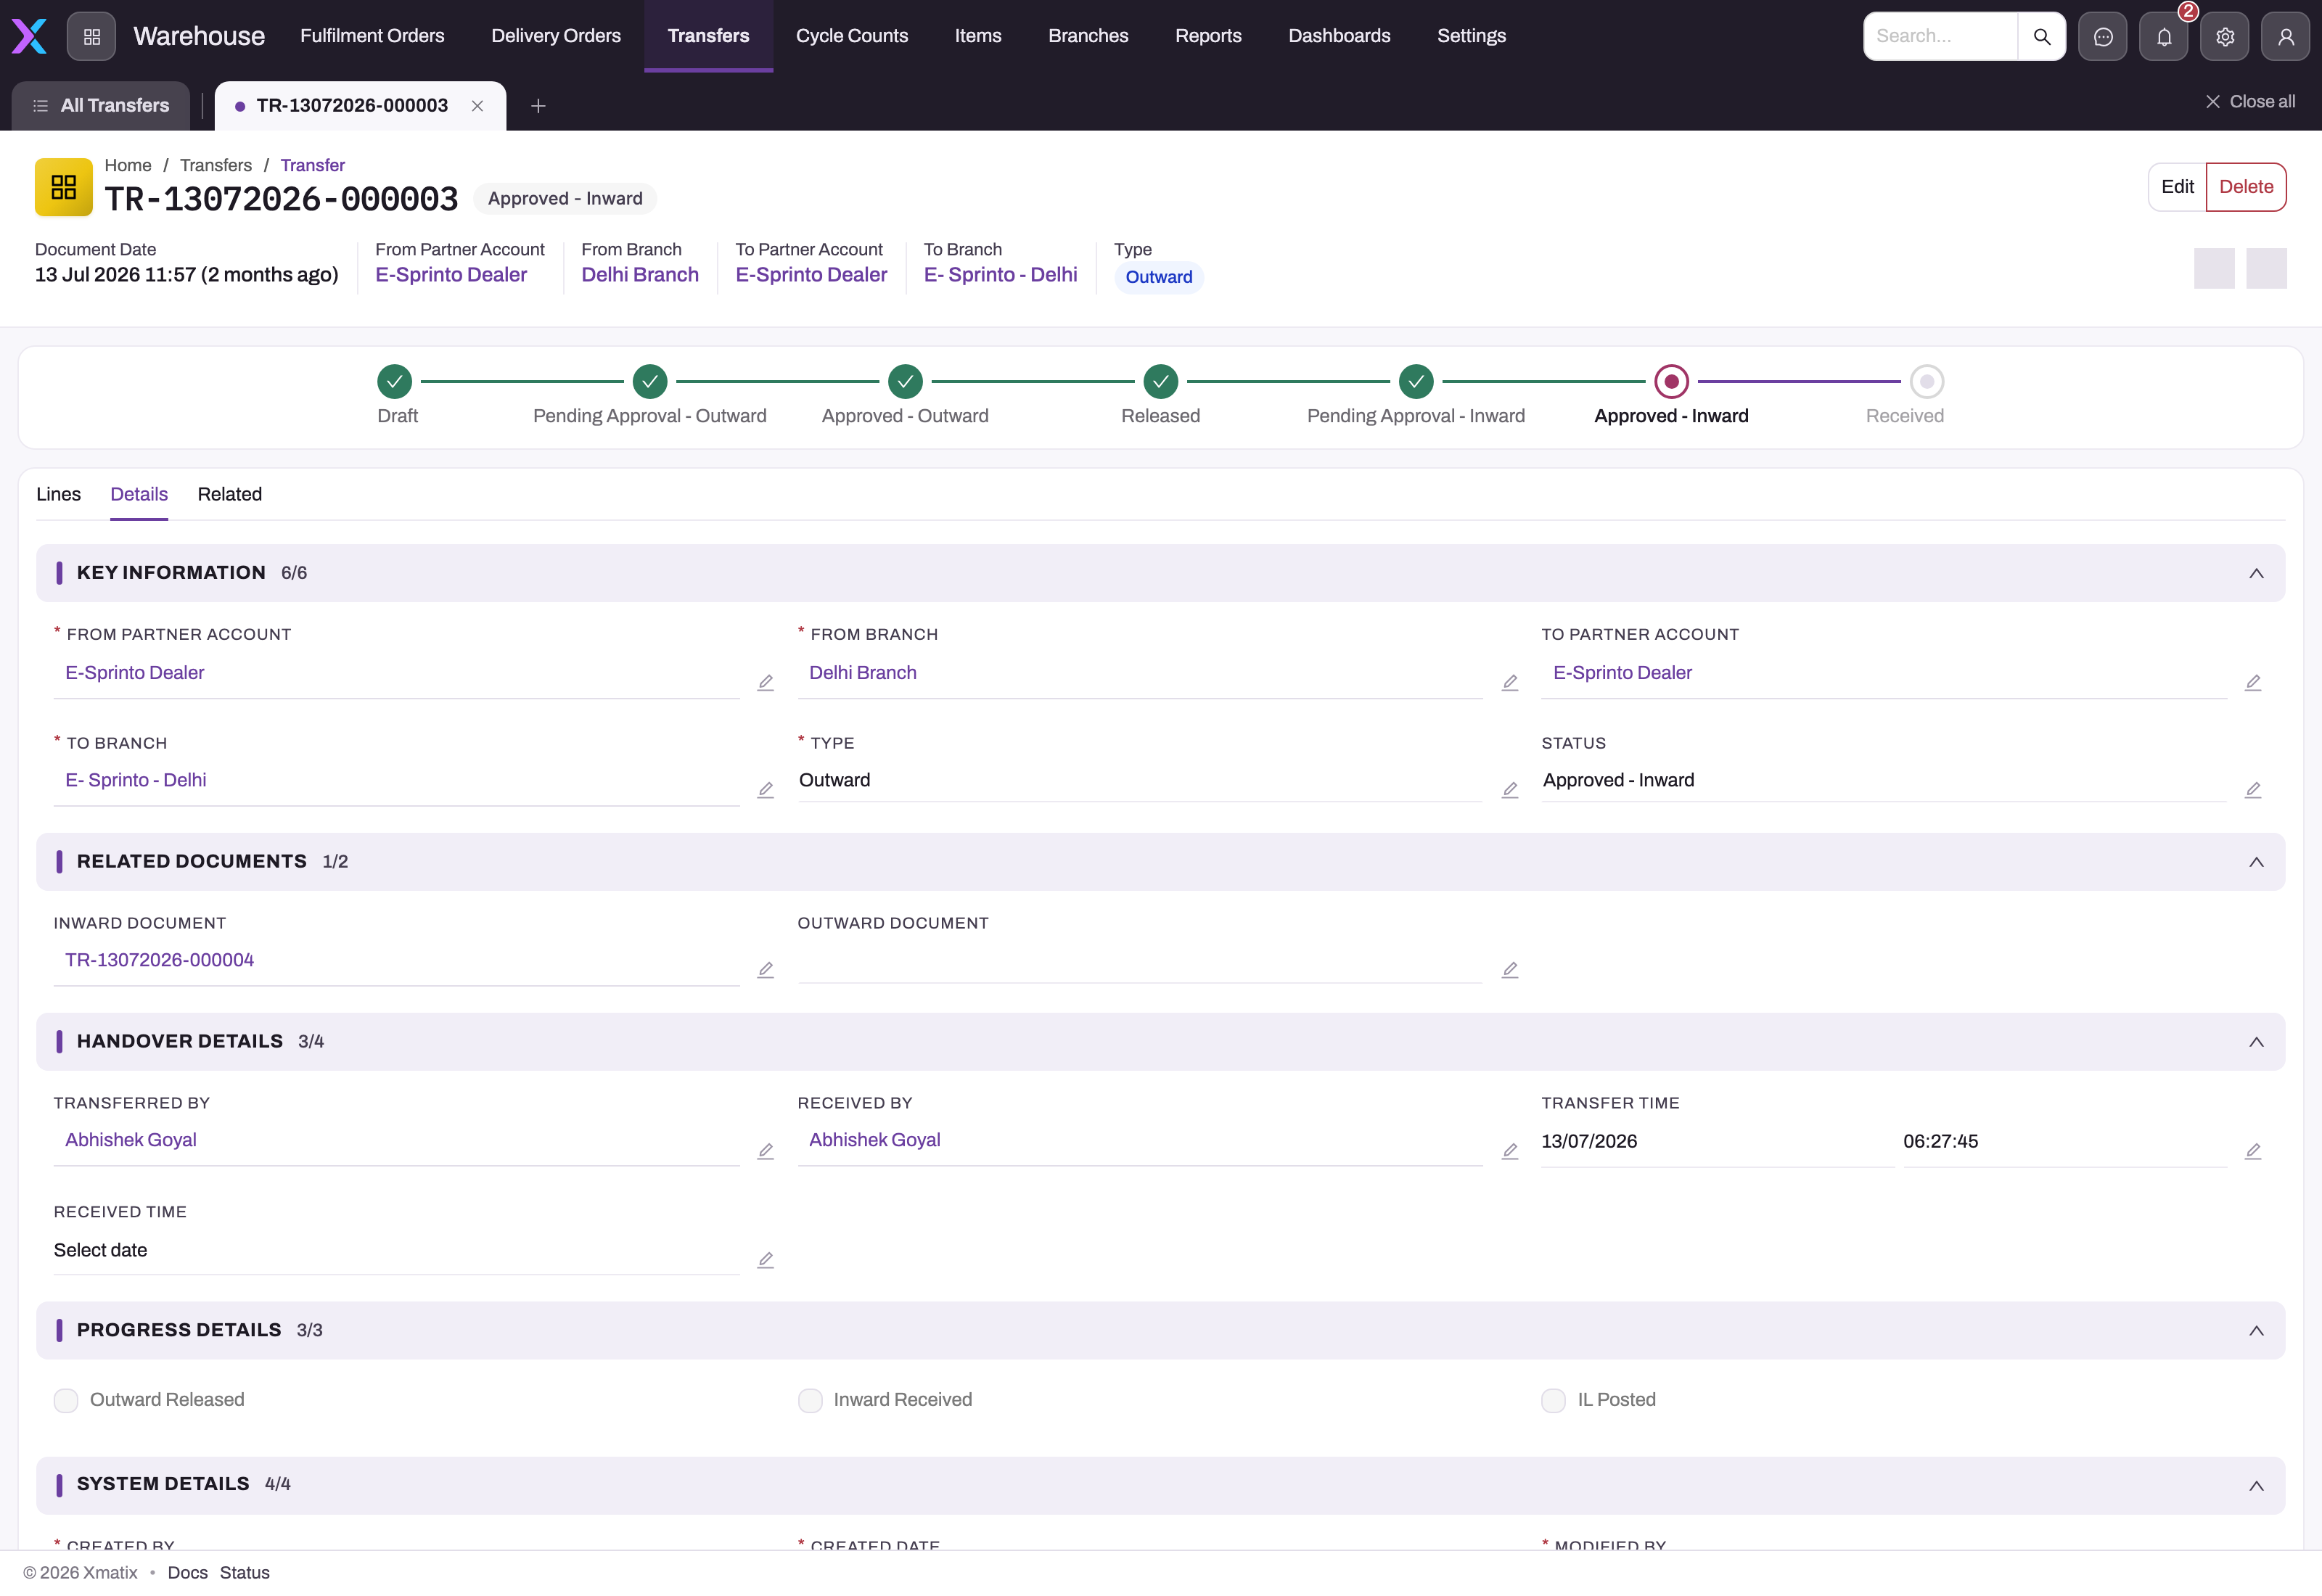
Task: Toggle the Inward Received checkbox
Action: pos(810,1400)
